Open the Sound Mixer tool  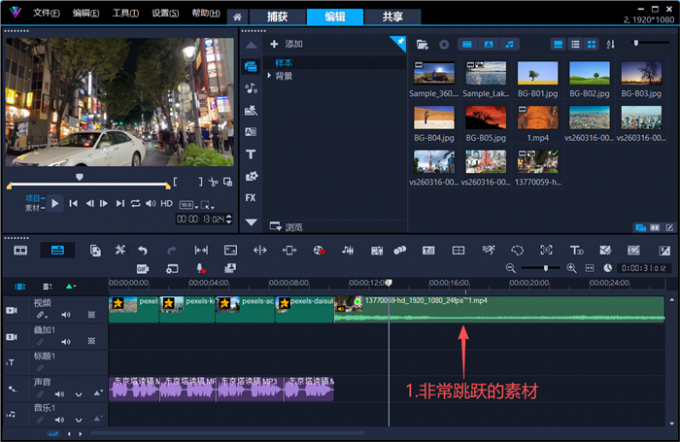pyautogui.click(x=347, y=250)
